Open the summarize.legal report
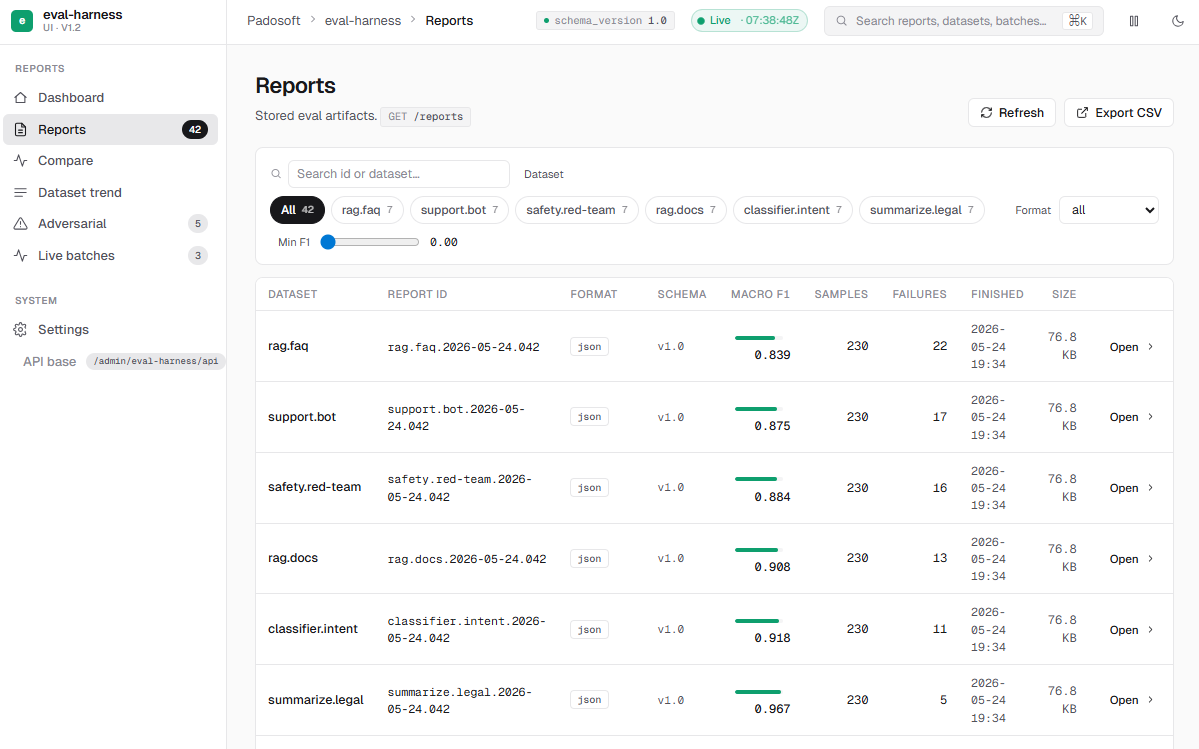Image resolution: width=1199 pixels, height=749 pixels. [1131, 700]
